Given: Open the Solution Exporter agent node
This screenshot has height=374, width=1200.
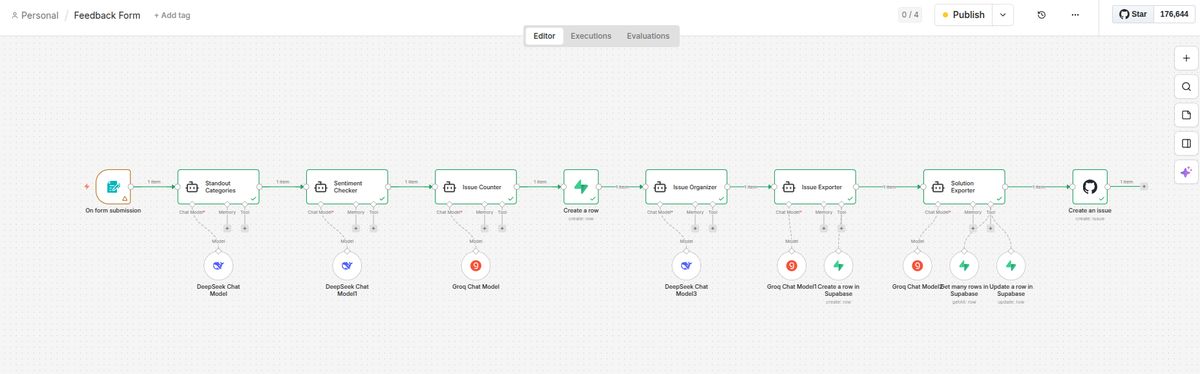Looking at the screenshot, I should (964, 186).
